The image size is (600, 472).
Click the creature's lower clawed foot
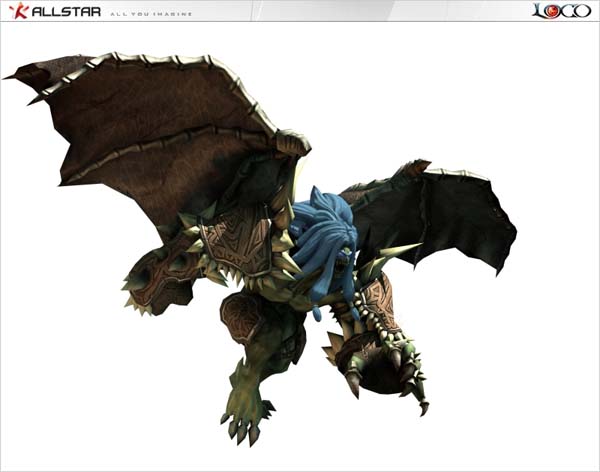point(243,418)
